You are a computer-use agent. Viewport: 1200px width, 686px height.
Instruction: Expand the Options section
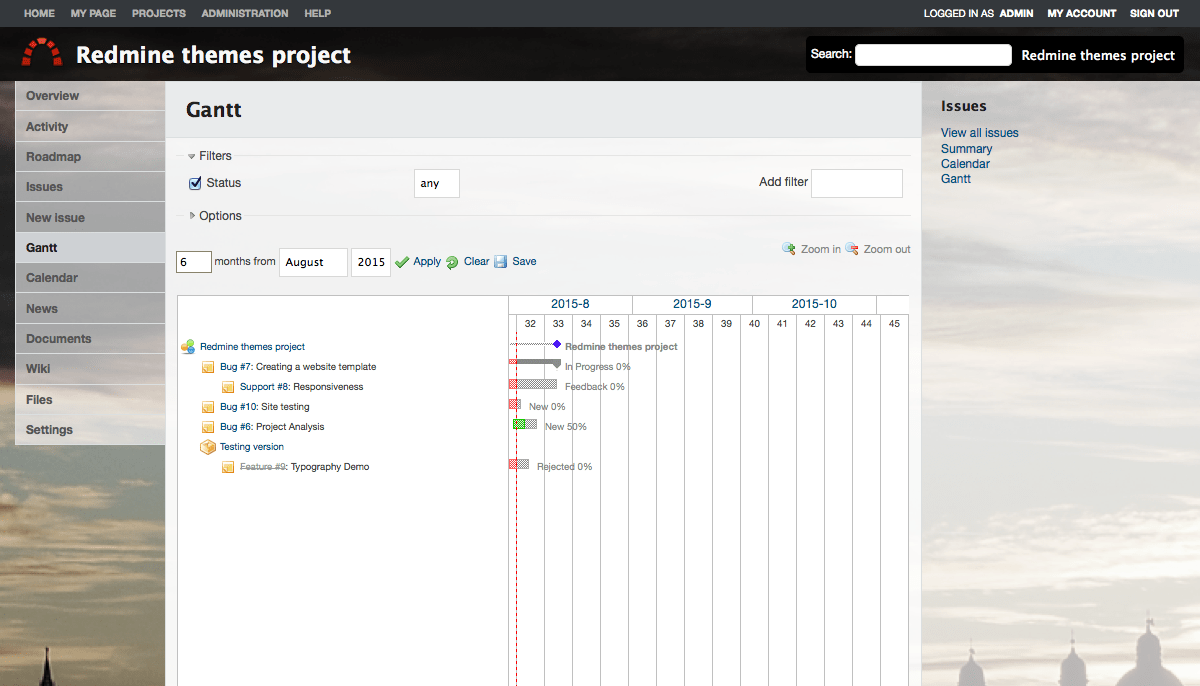pyautogui.click(x=215, y=216)
